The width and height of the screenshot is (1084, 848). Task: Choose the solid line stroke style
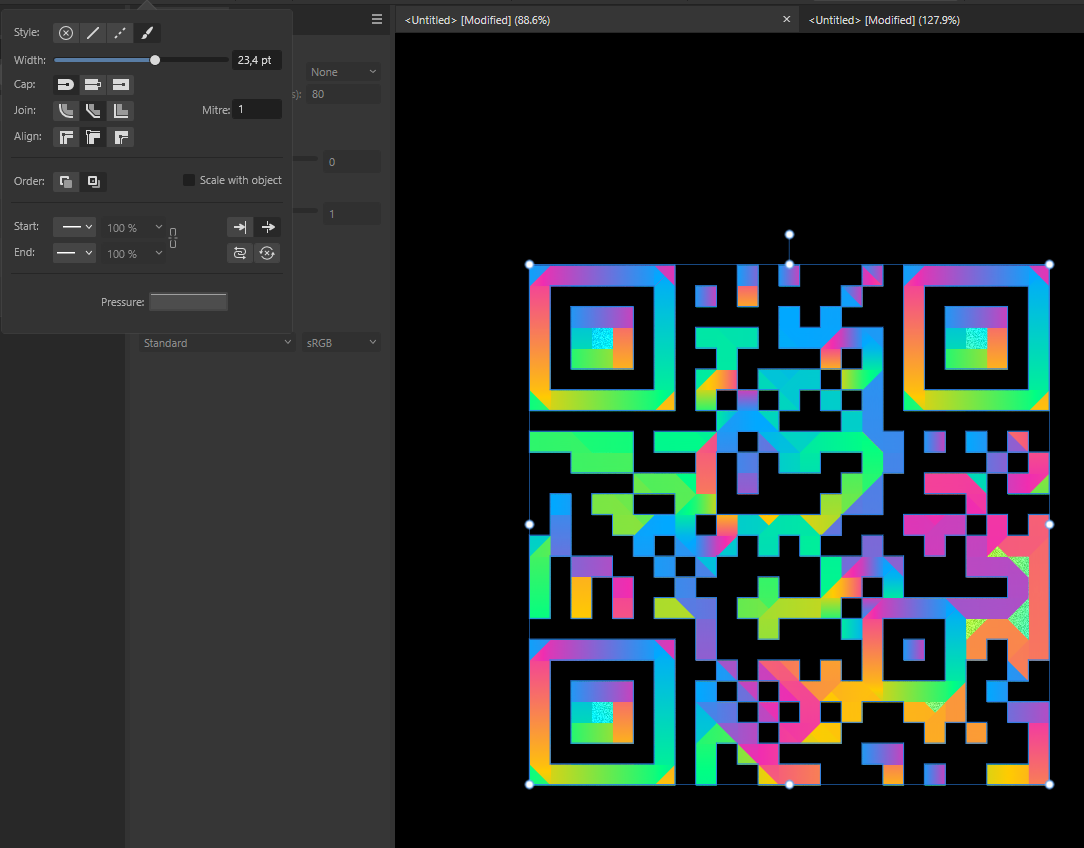[x=93, y=33]
